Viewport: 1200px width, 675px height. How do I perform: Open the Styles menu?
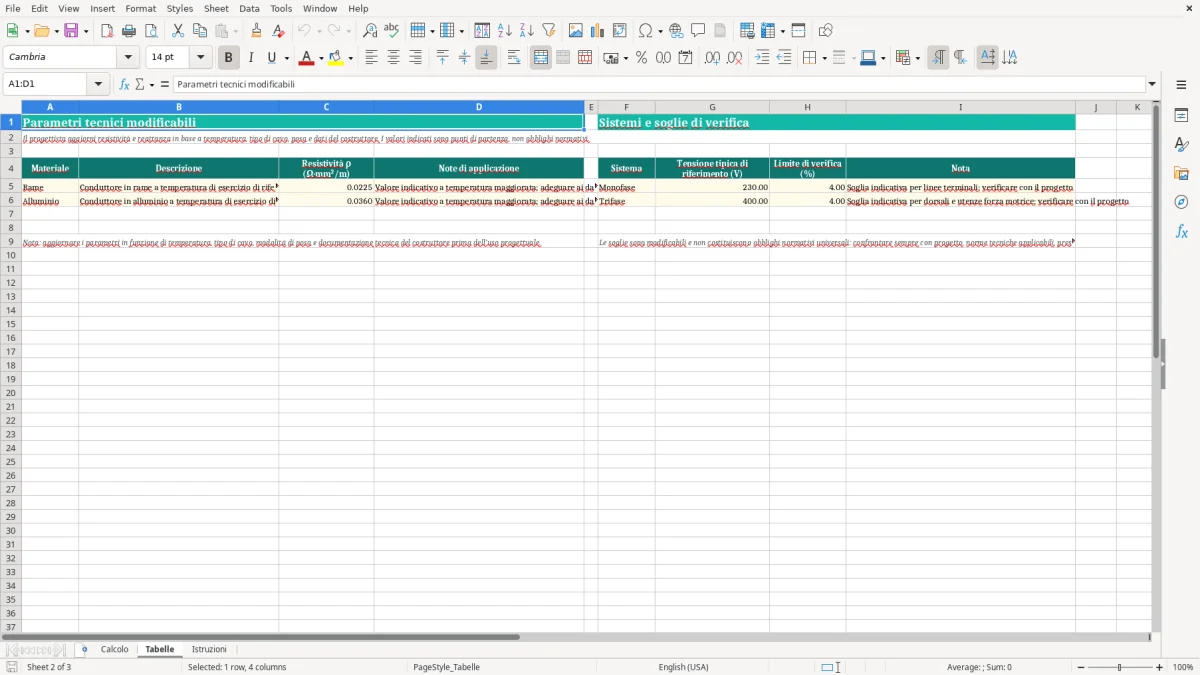[x=180, y=8]
